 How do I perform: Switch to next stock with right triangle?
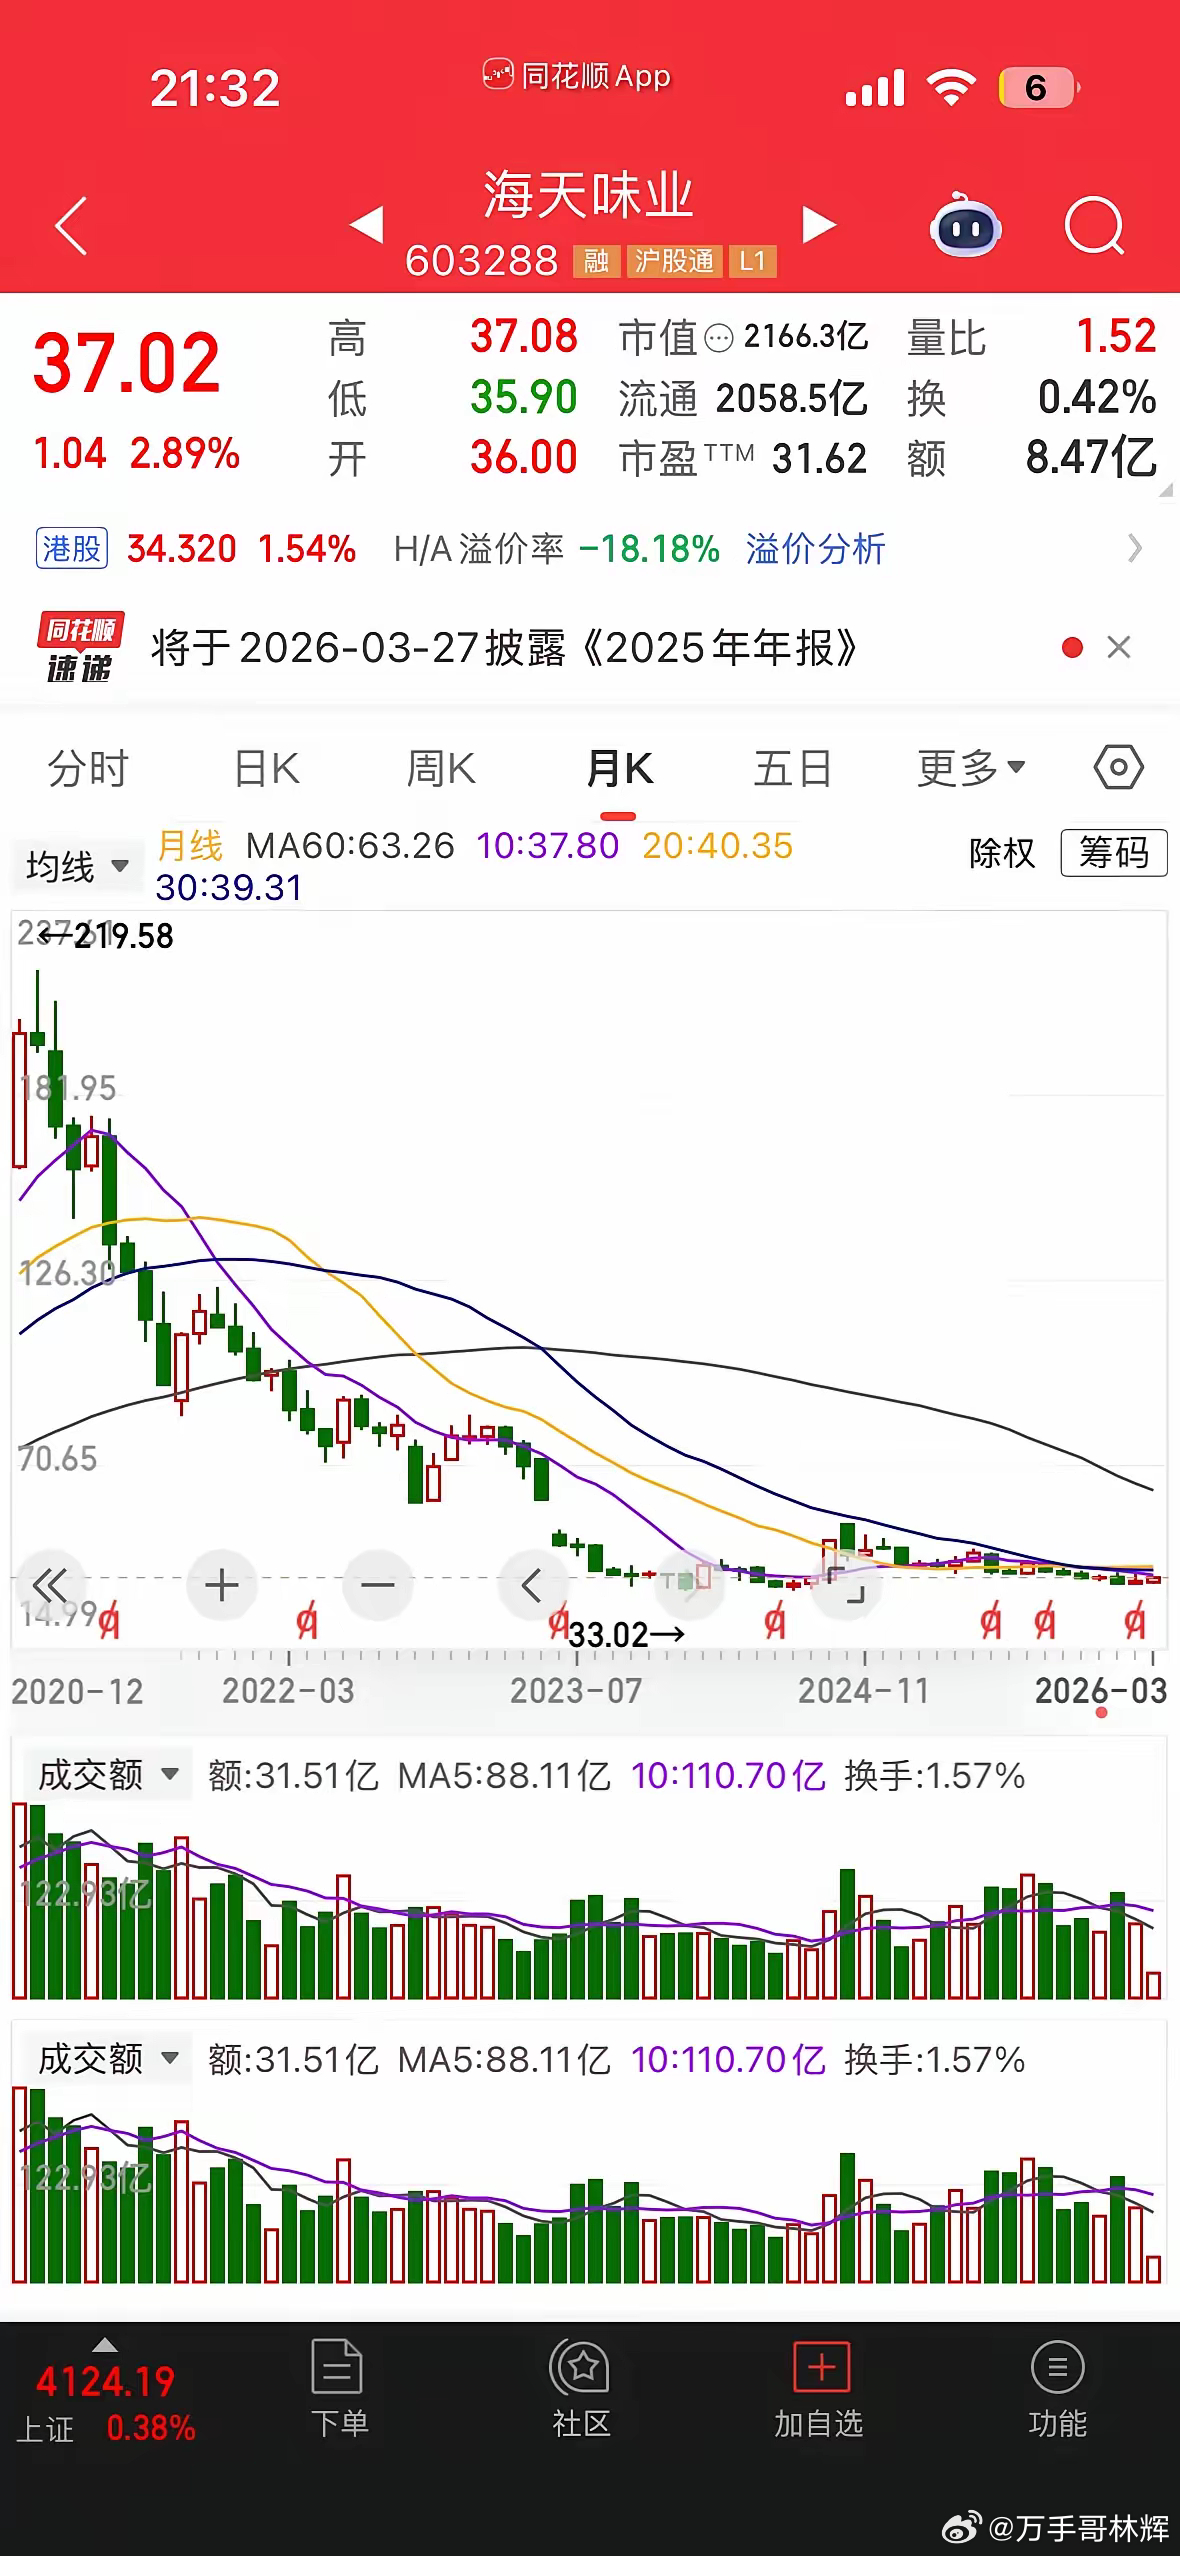click(819, 225)
